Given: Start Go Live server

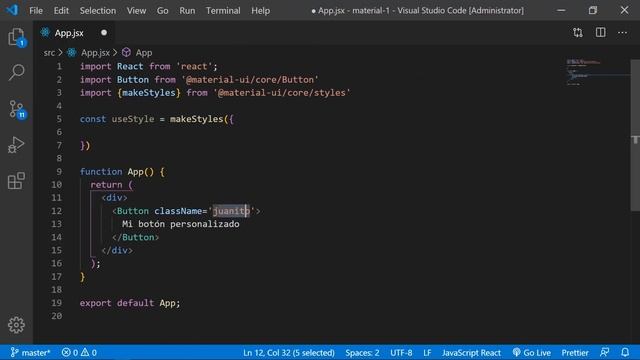Looking at the screenshot, I should pyautogui.click(x=531, y=352).
